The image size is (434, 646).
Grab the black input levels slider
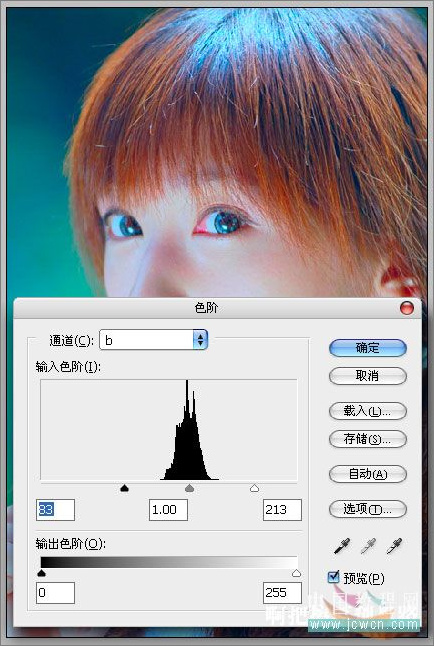pyautogui.click(x=124, y=488)
